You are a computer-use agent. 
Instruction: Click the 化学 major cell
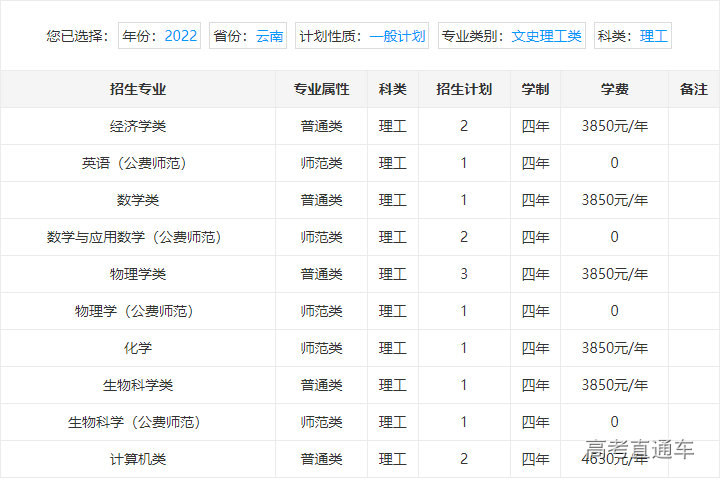coord(138,348)
